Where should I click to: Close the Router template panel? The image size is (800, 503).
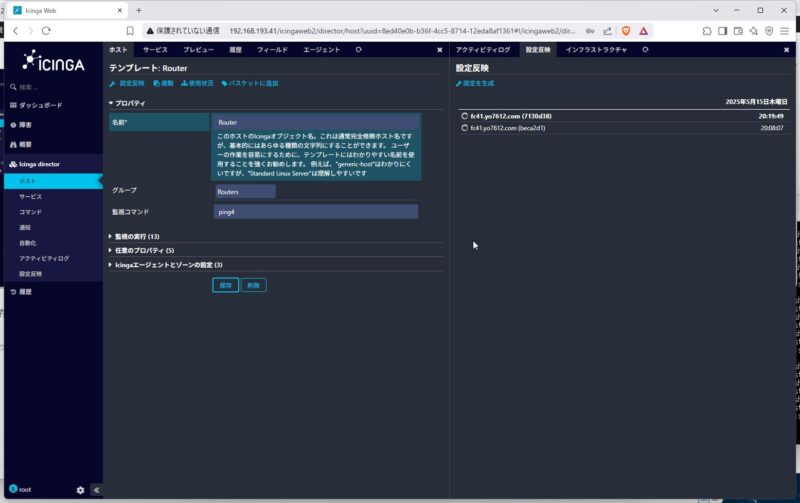(440, 50)
